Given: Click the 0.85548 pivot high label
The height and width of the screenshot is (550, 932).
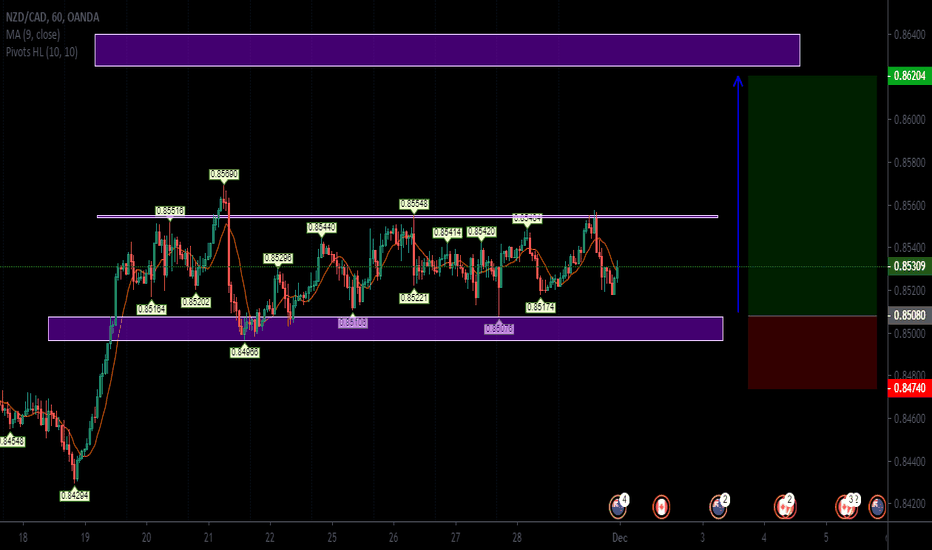Looking at the screenshot, I should click(x=414, y=203).
